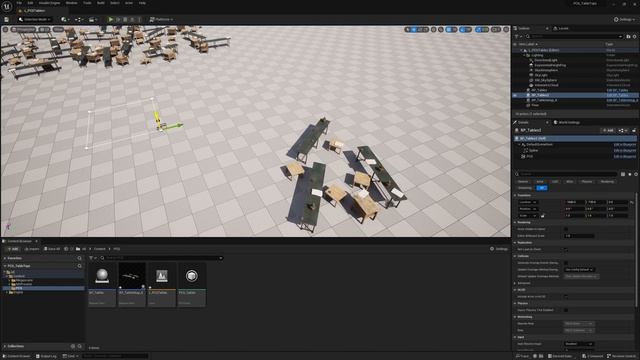Collapse the Lighting folder in Outliner
The width and height of the screenshot is (640, 360).
click(x=525, y=55)
